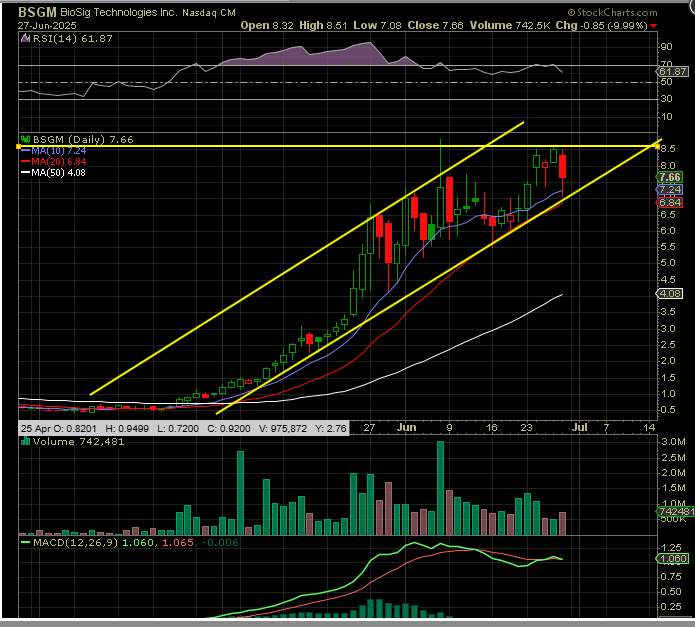Click the BSGM ticker symbol in the title
695x627 pixels.
coord(37,12)
